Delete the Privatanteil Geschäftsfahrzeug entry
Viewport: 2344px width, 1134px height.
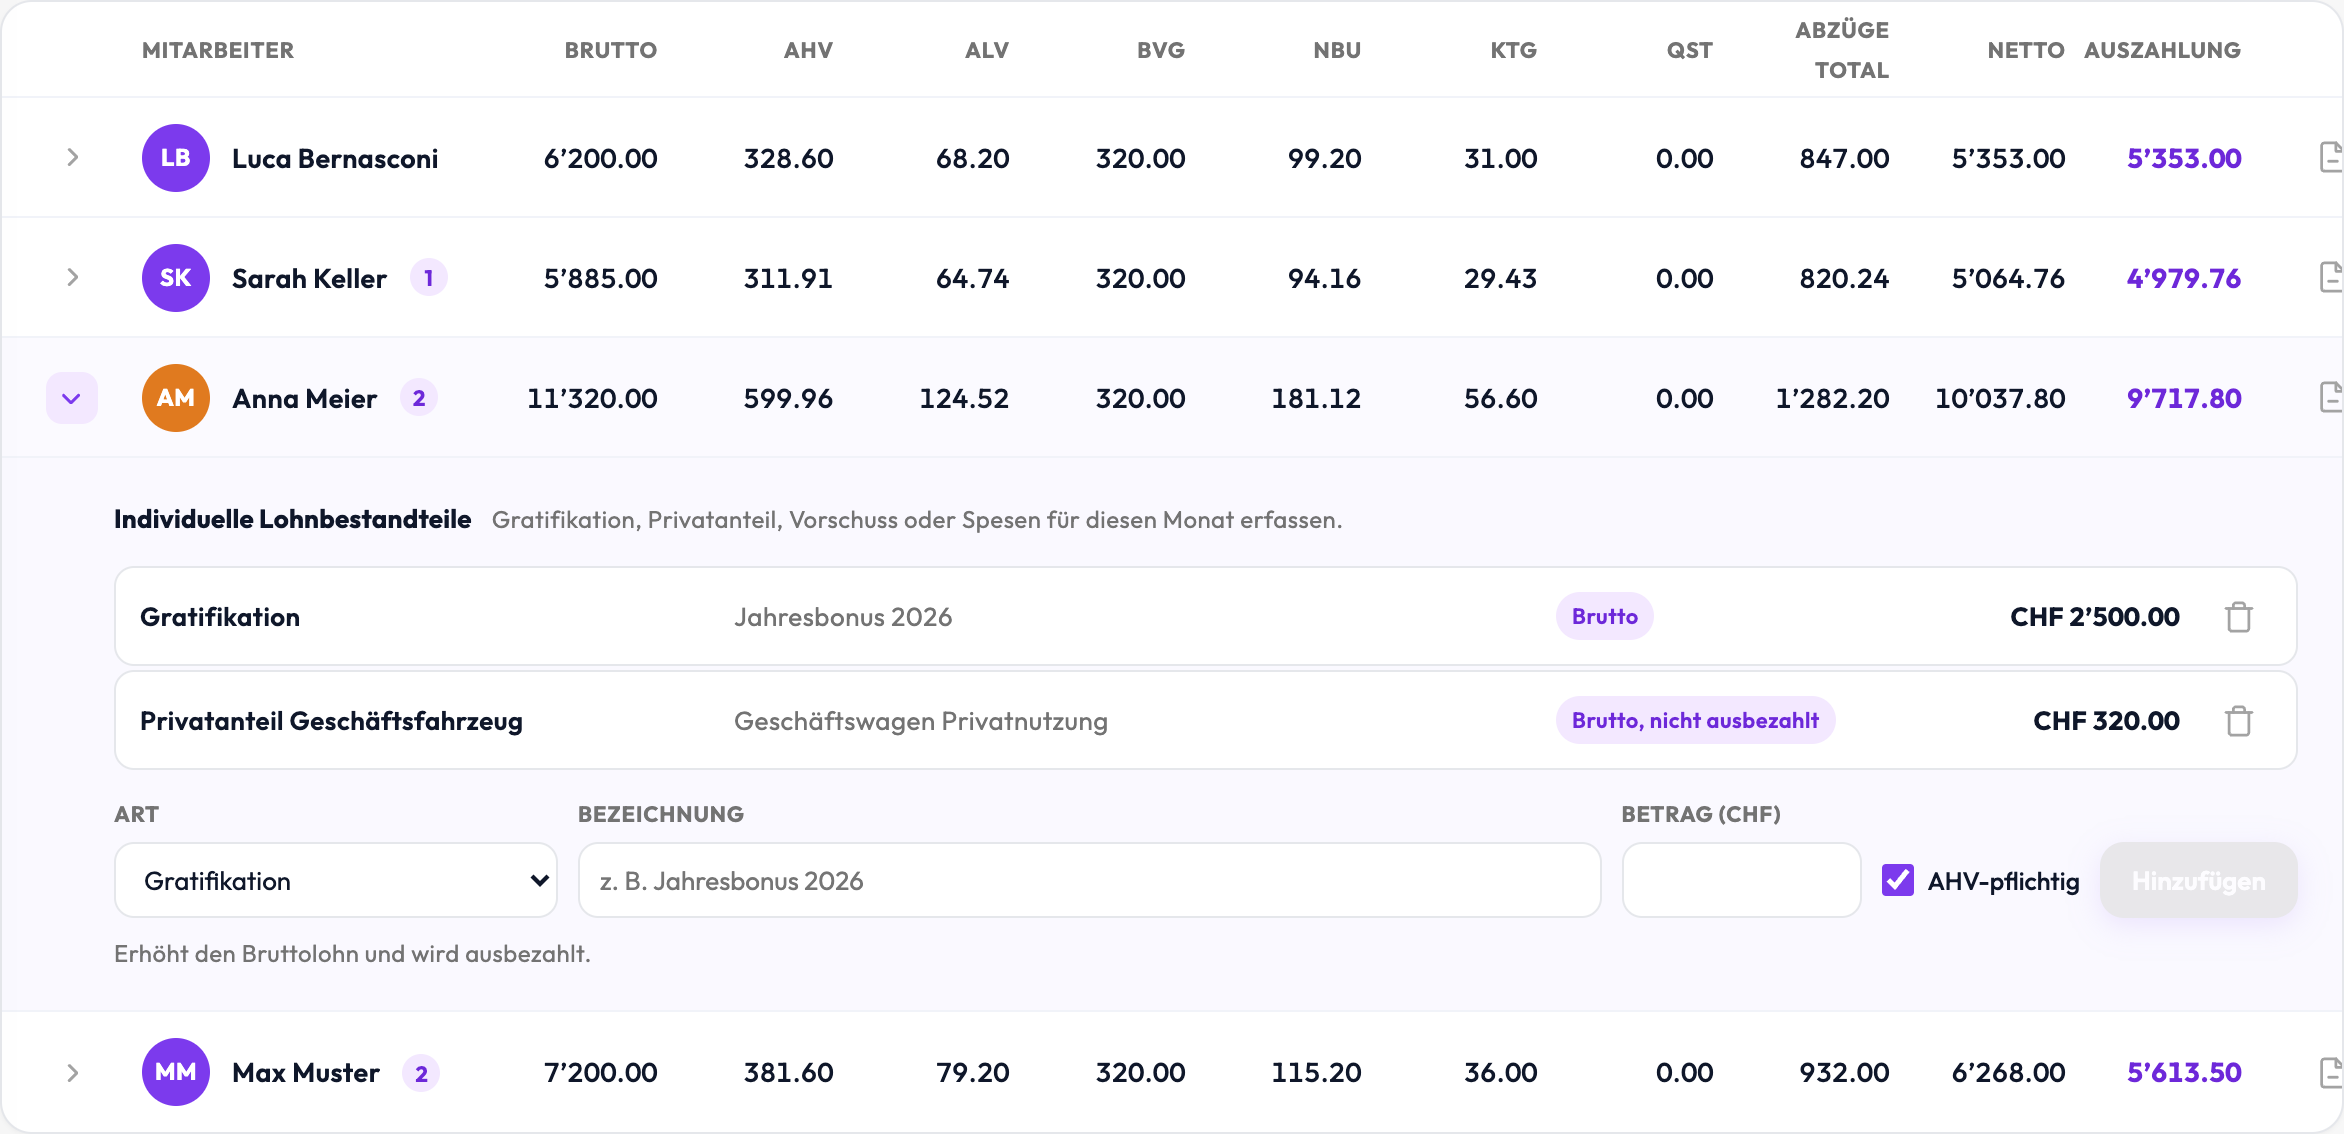coord(2239,721)
